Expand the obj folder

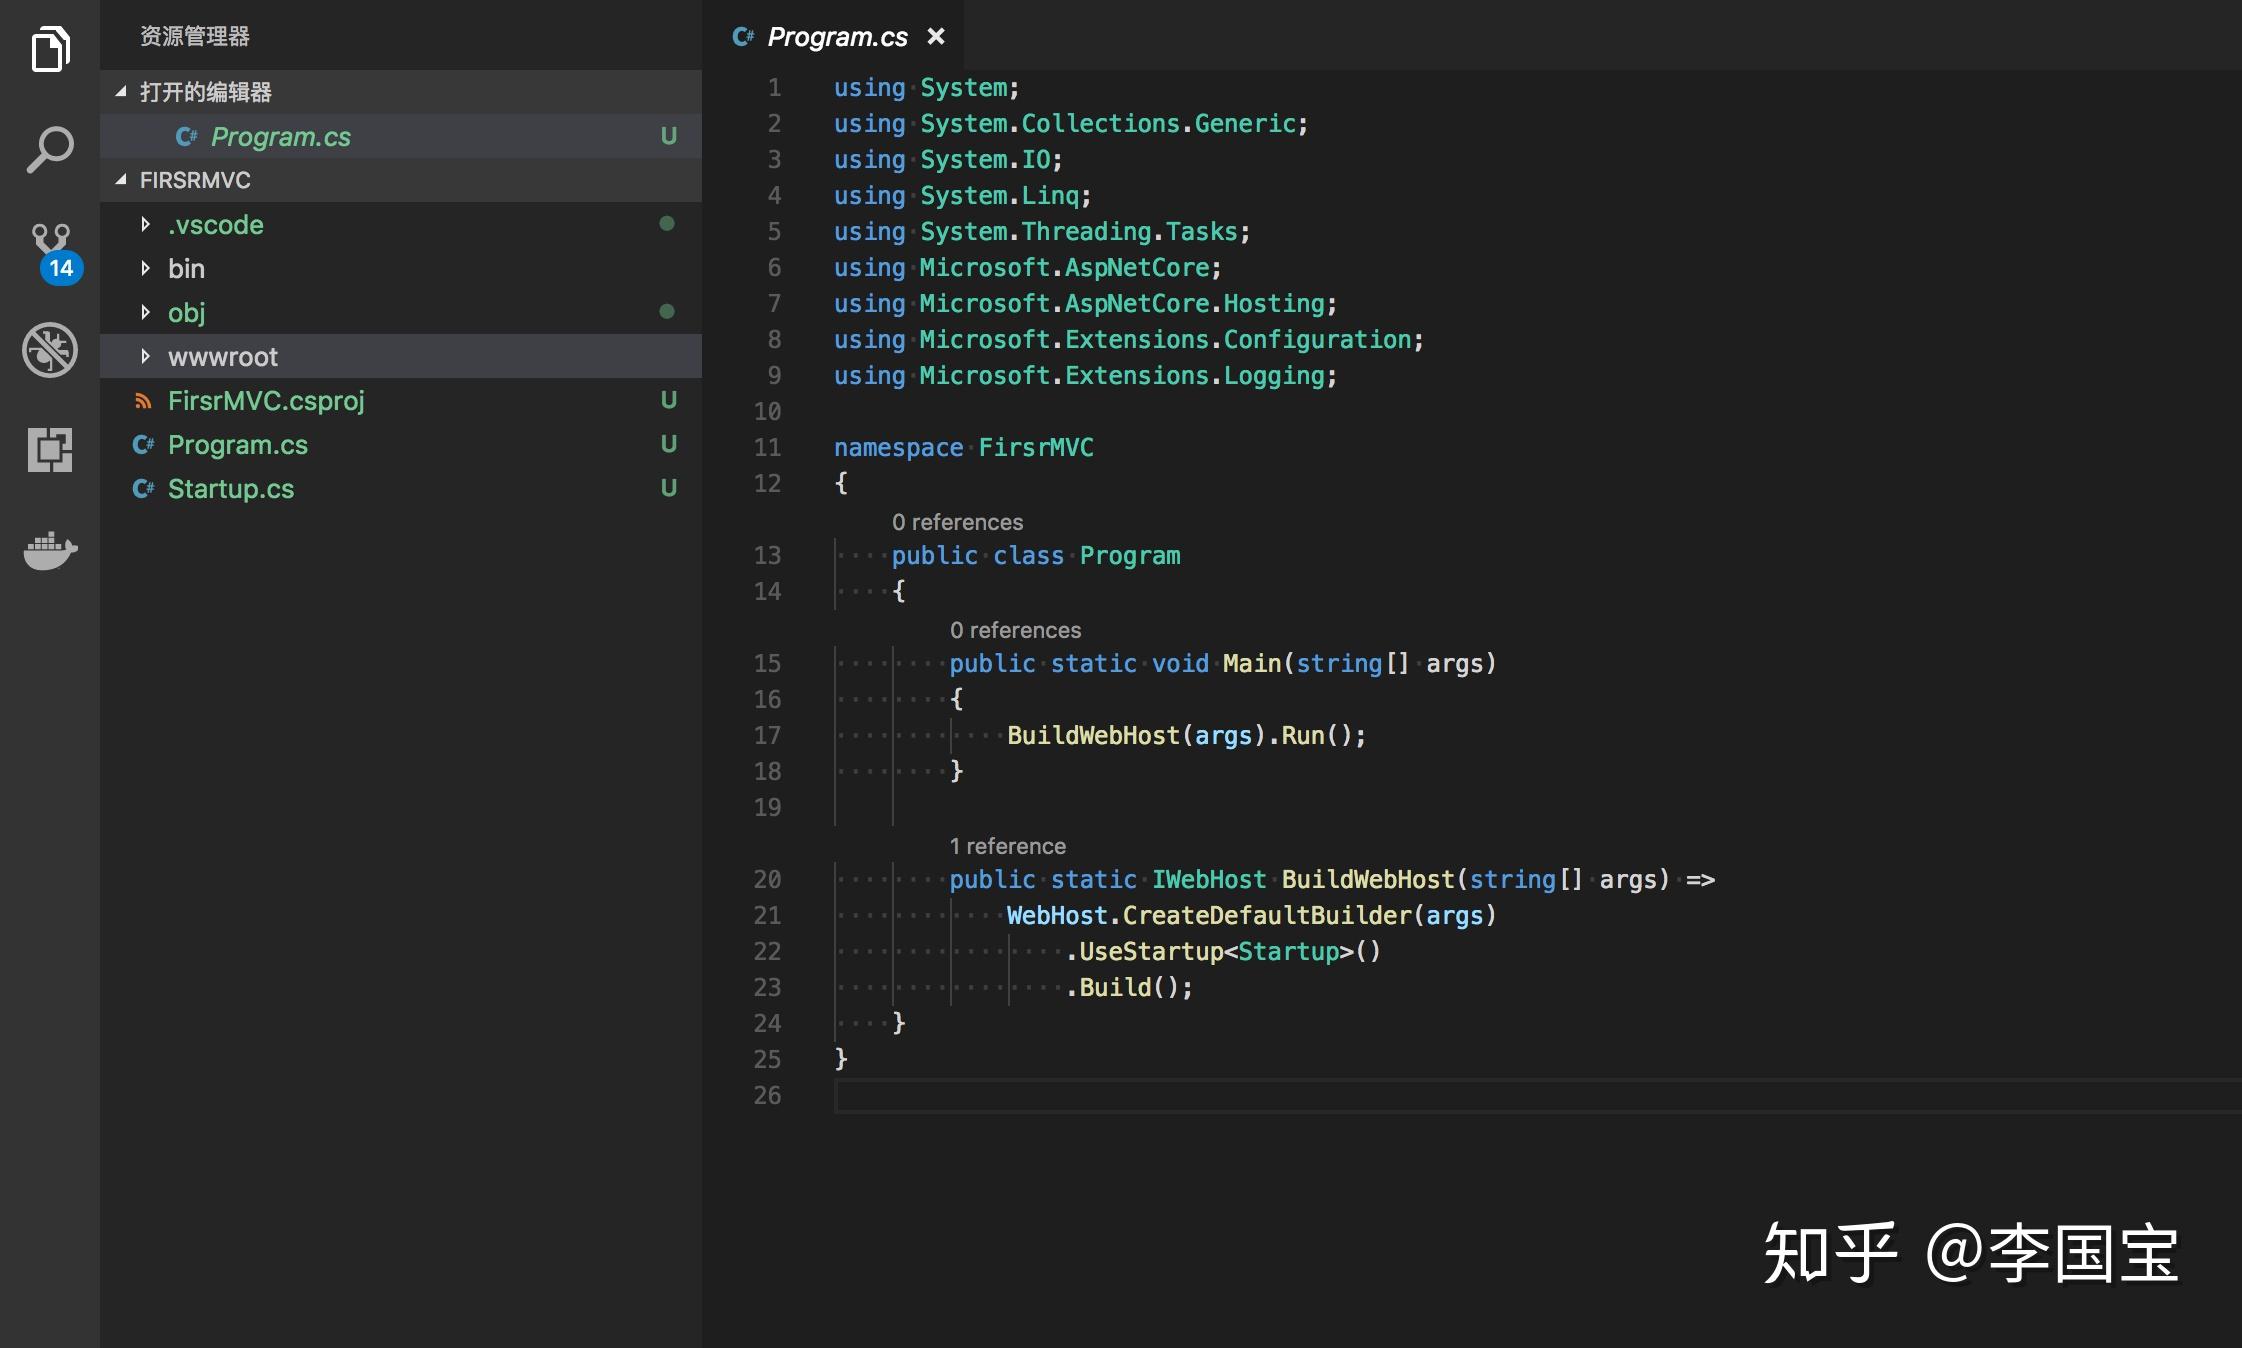[146, 313]
